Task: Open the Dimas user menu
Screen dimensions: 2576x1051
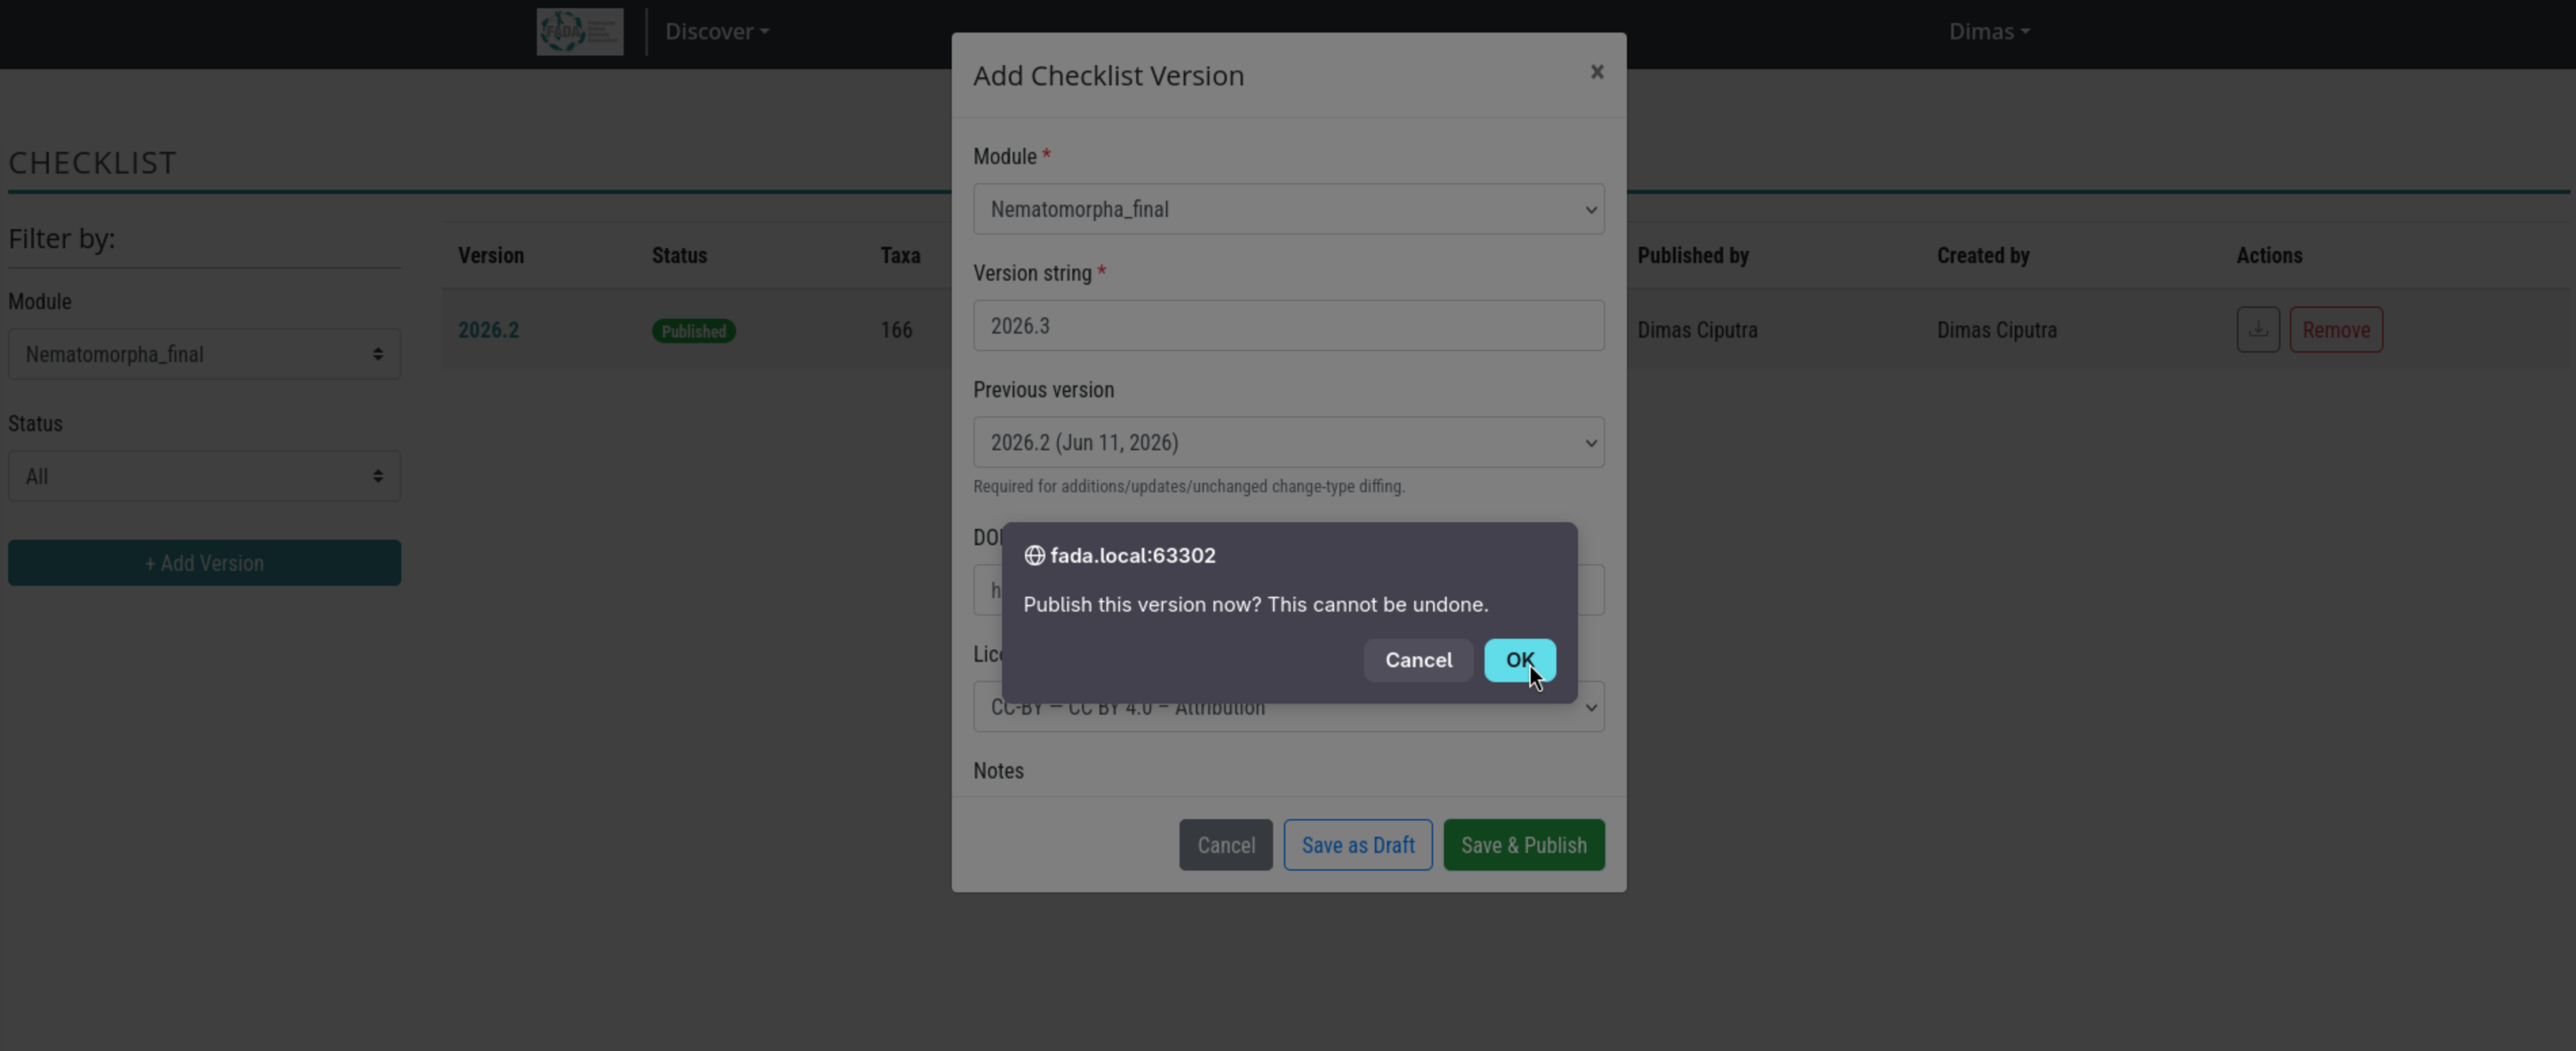Action: point(1989,31)
